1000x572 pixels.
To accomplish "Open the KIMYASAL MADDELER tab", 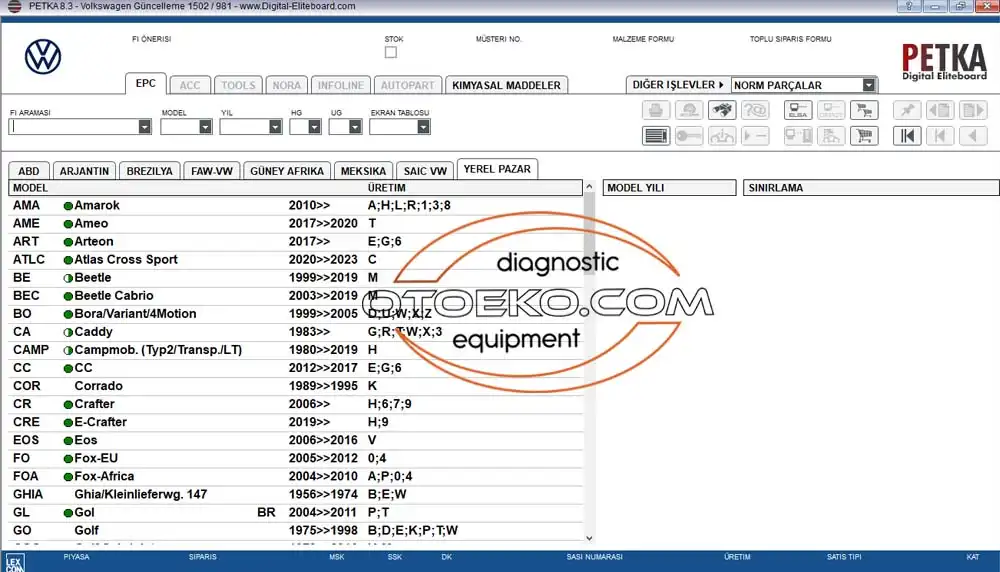I will coord(507,85).
